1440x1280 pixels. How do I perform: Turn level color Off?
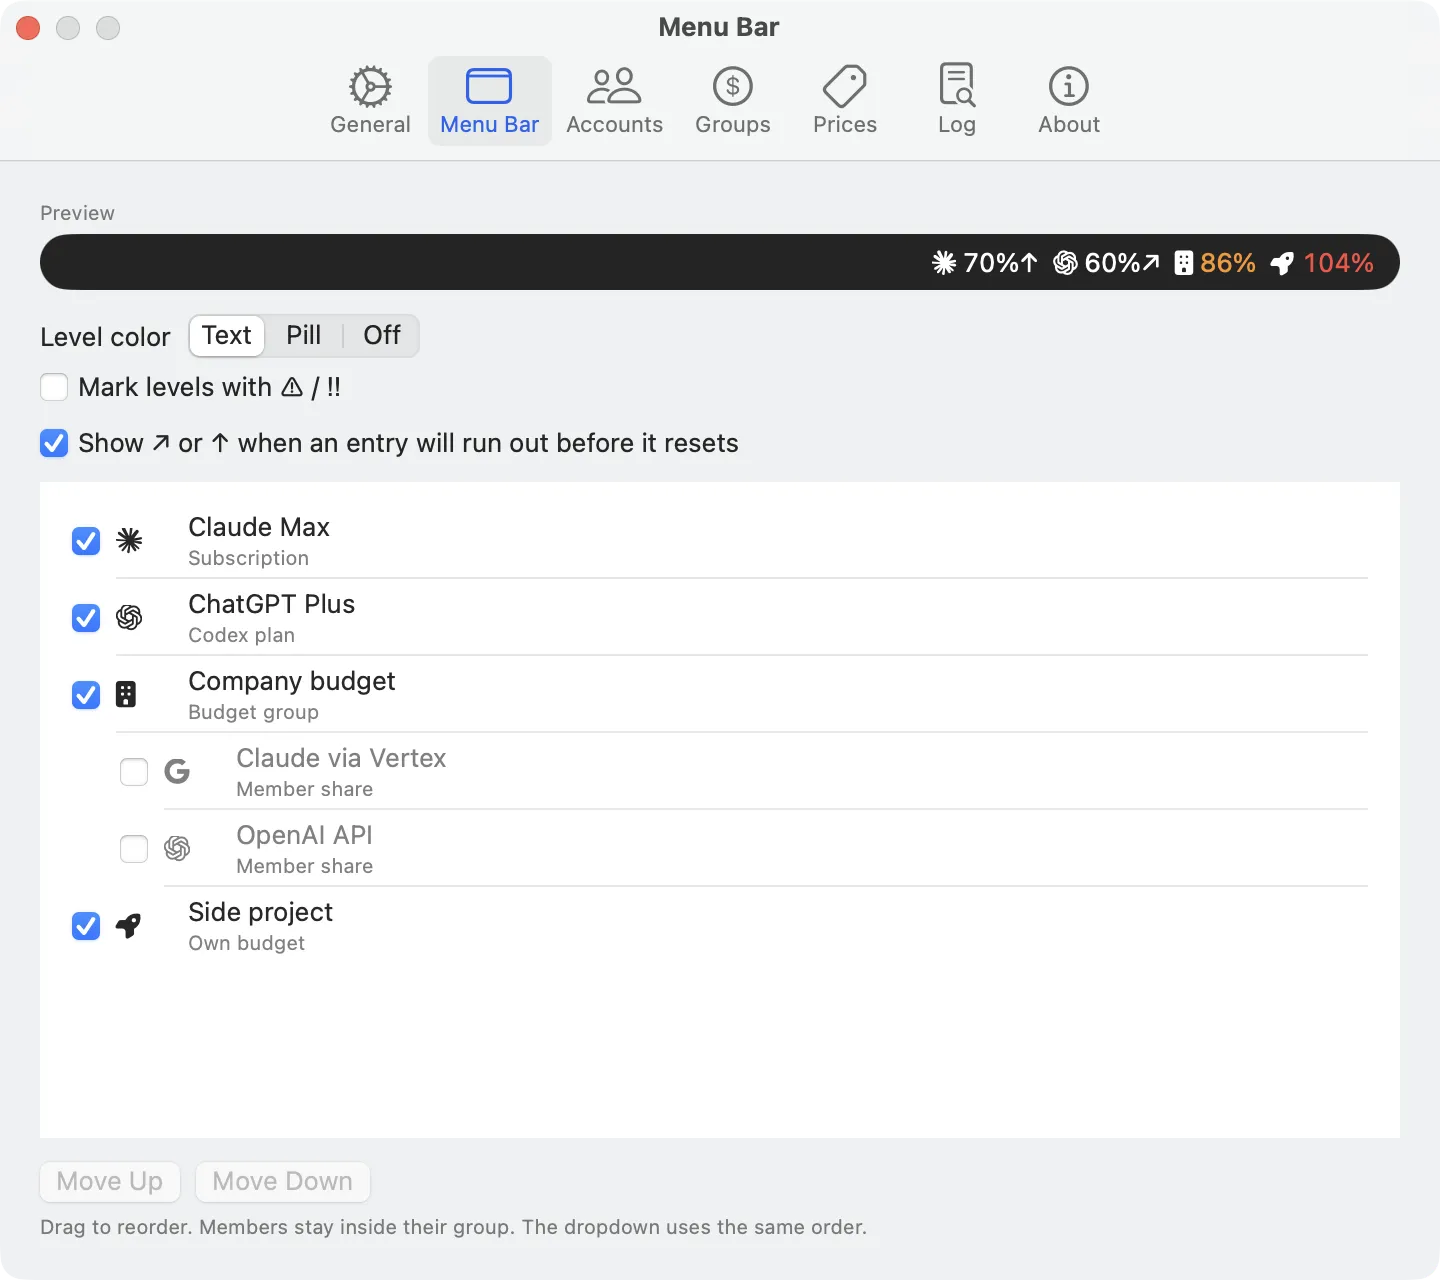click(x=382, y=336)
